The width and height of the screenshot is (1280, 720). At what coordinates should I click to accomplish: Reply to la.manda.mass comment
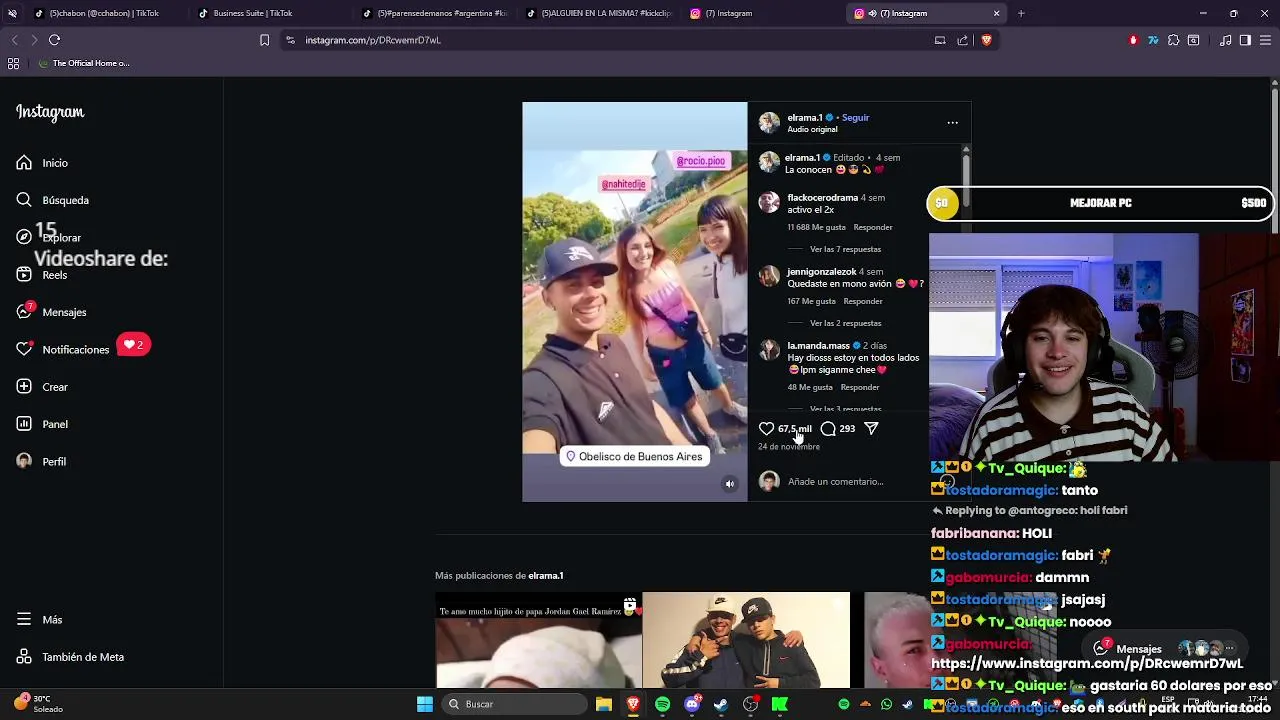tap(860, 387)
